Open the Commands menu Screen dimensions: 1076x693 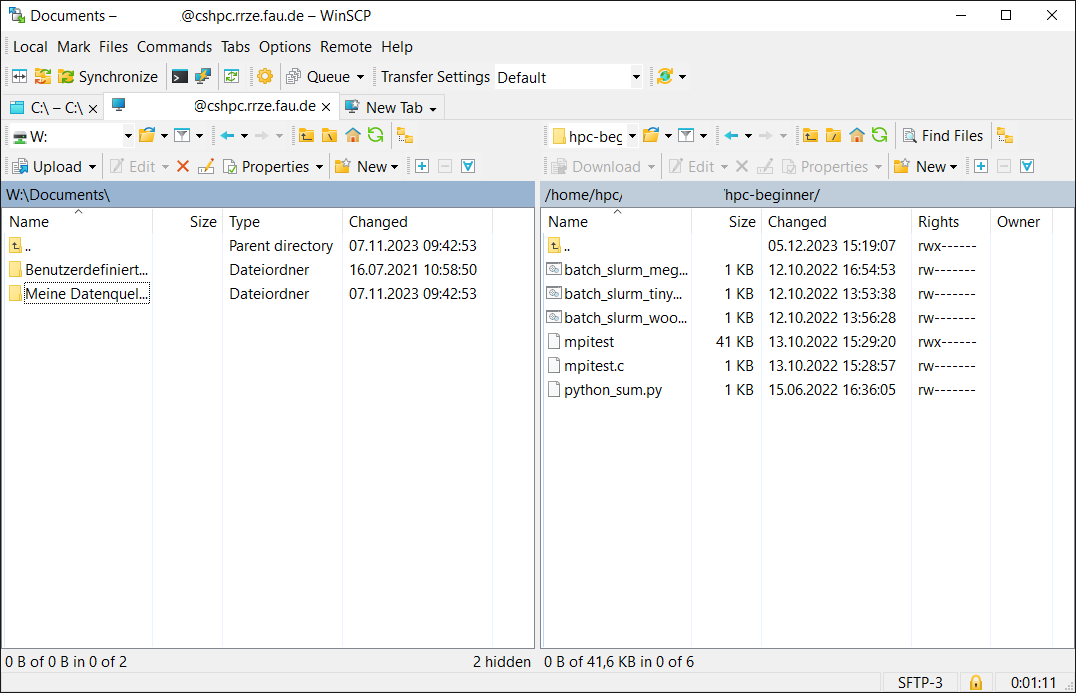(174, 47)
